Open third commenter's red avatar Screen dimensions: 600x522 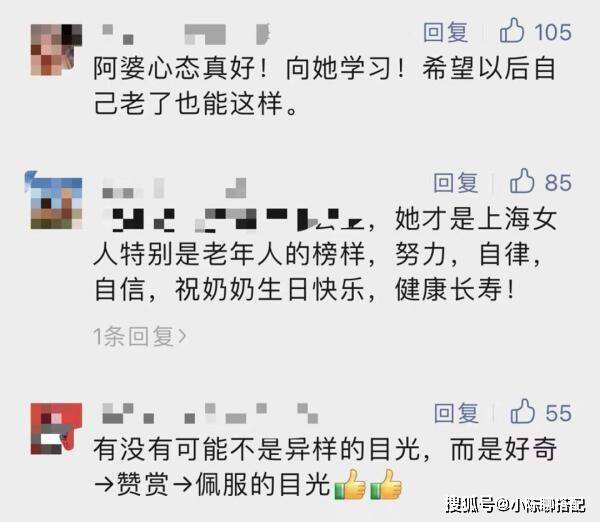[x=56, y=428]
